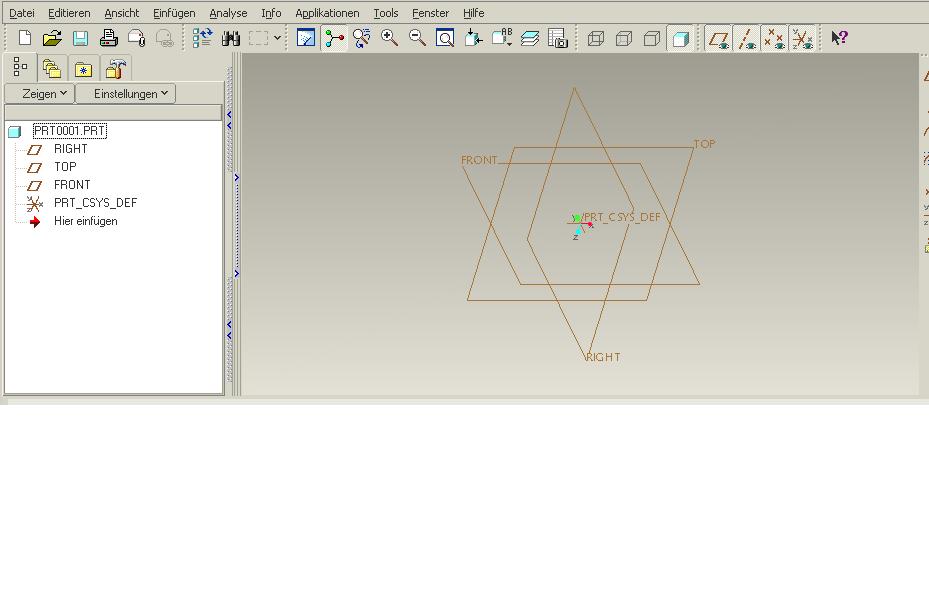Open the Ansicht menu
Viewport: 929px width, 616px height.
(121, 13)
